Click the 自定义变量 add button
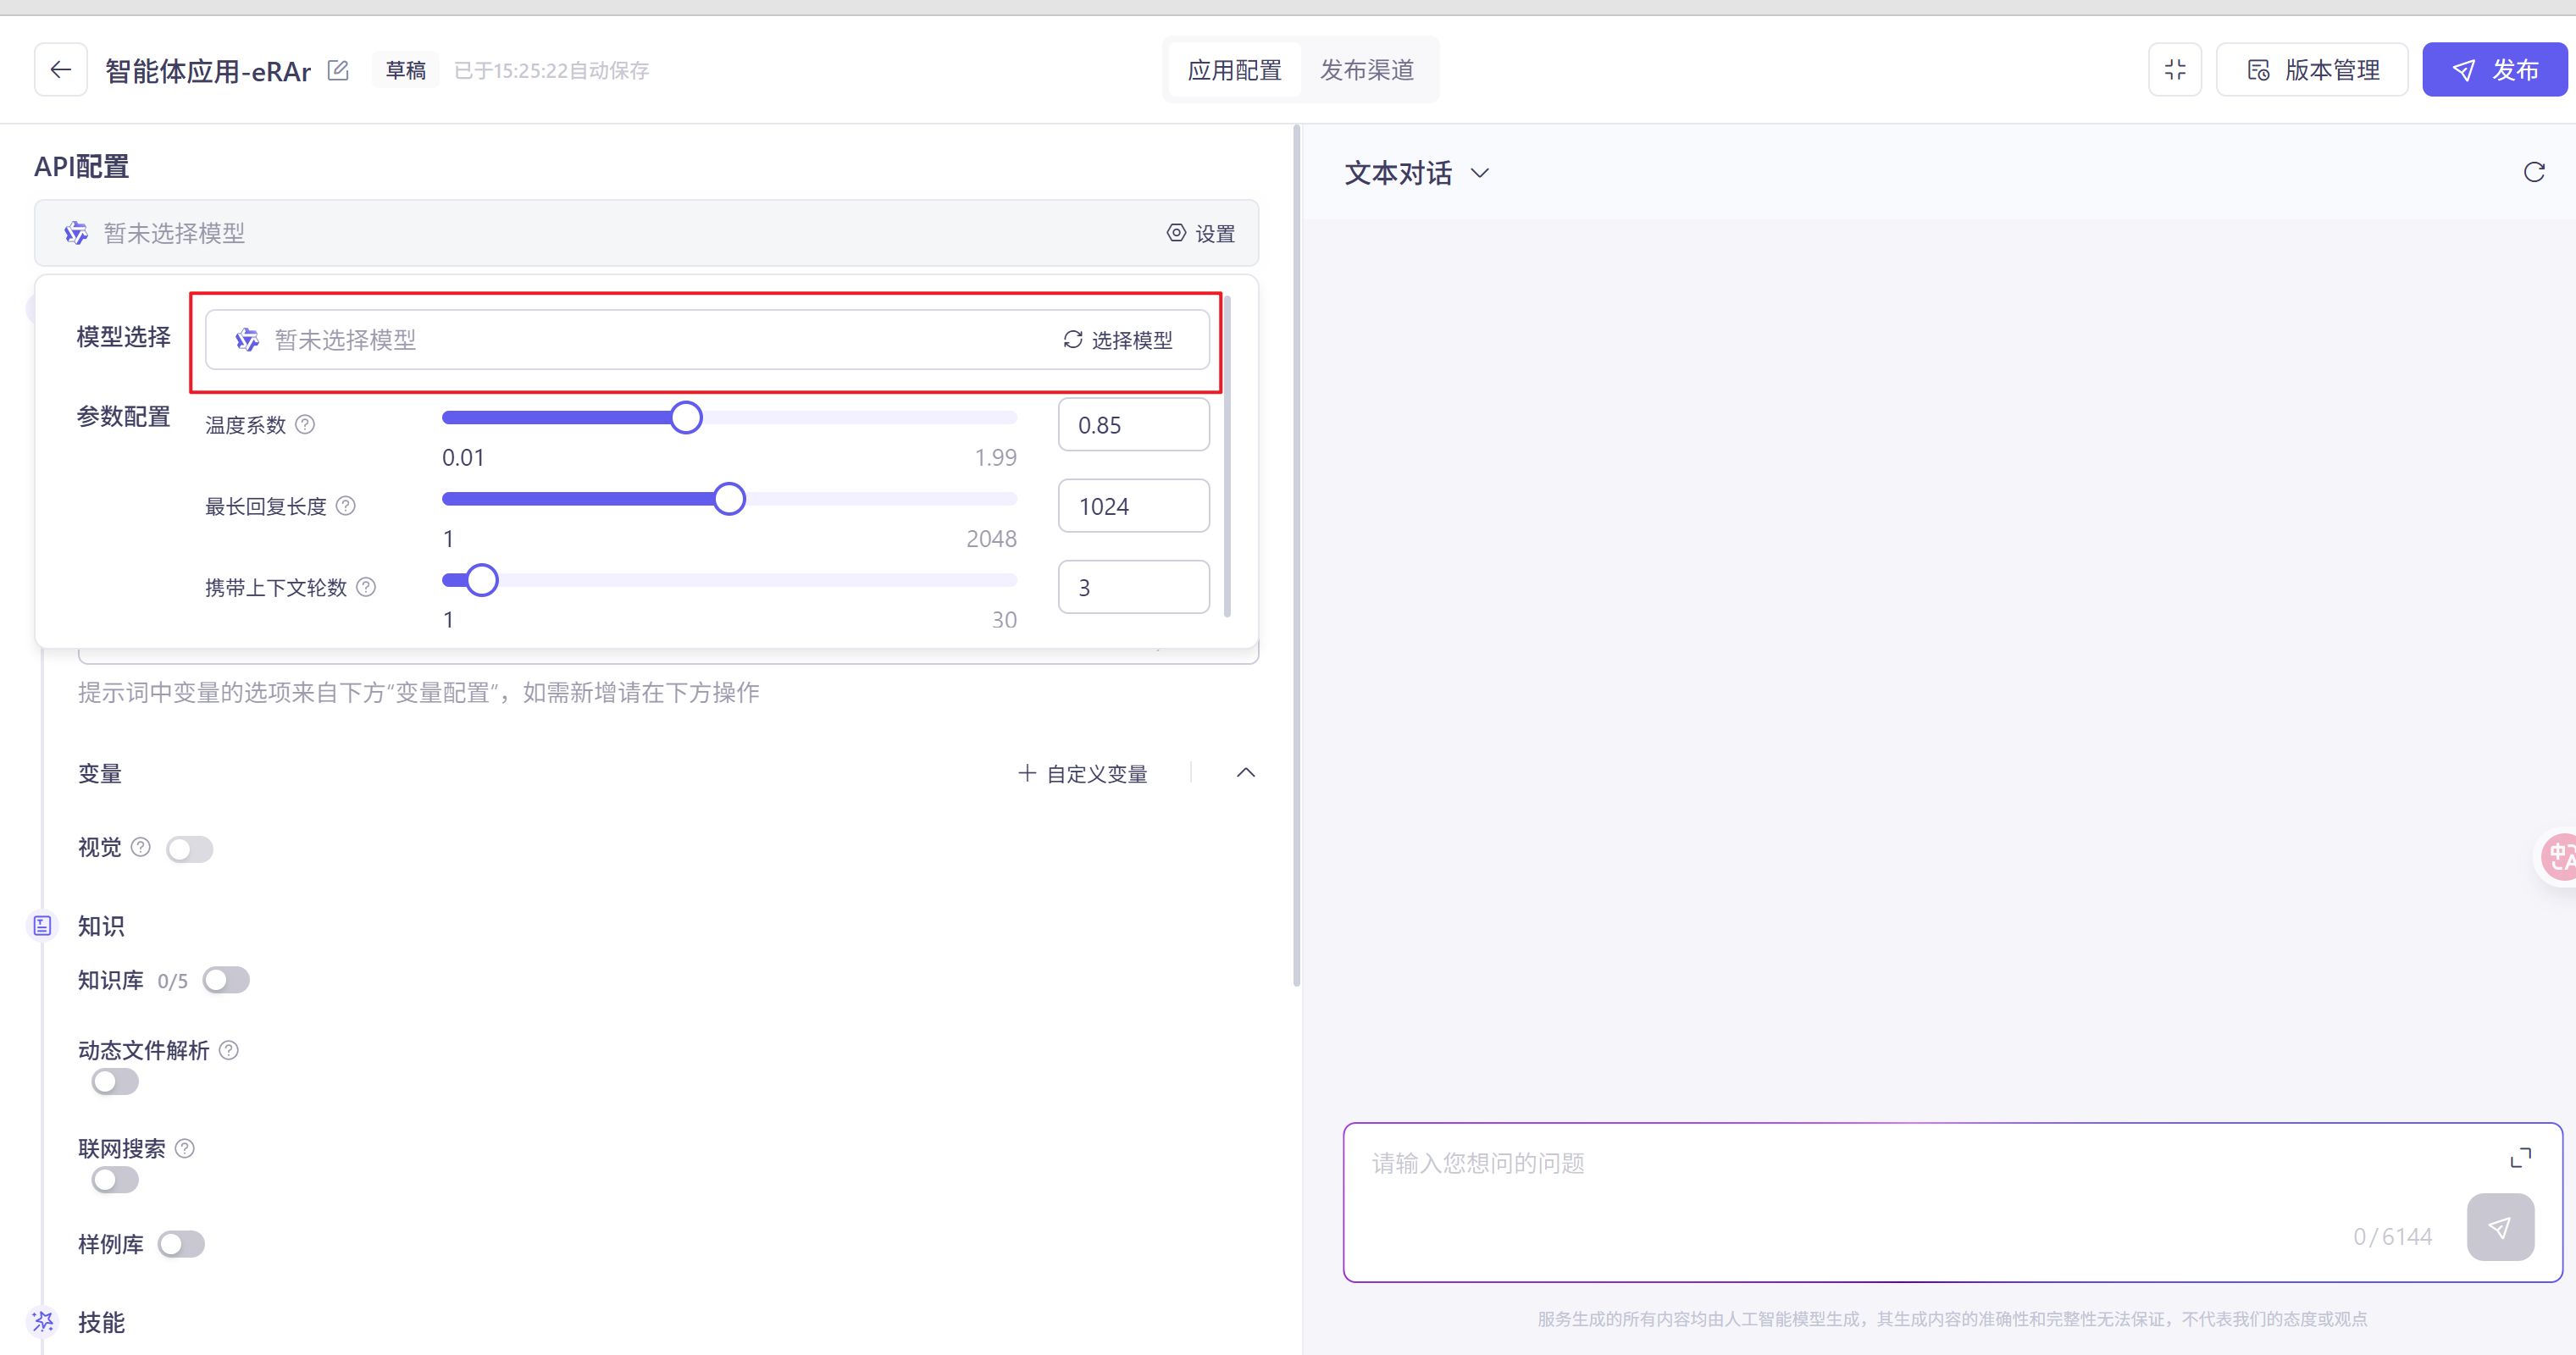Screen dimensions: 2576x1355 coord(1082,774)
